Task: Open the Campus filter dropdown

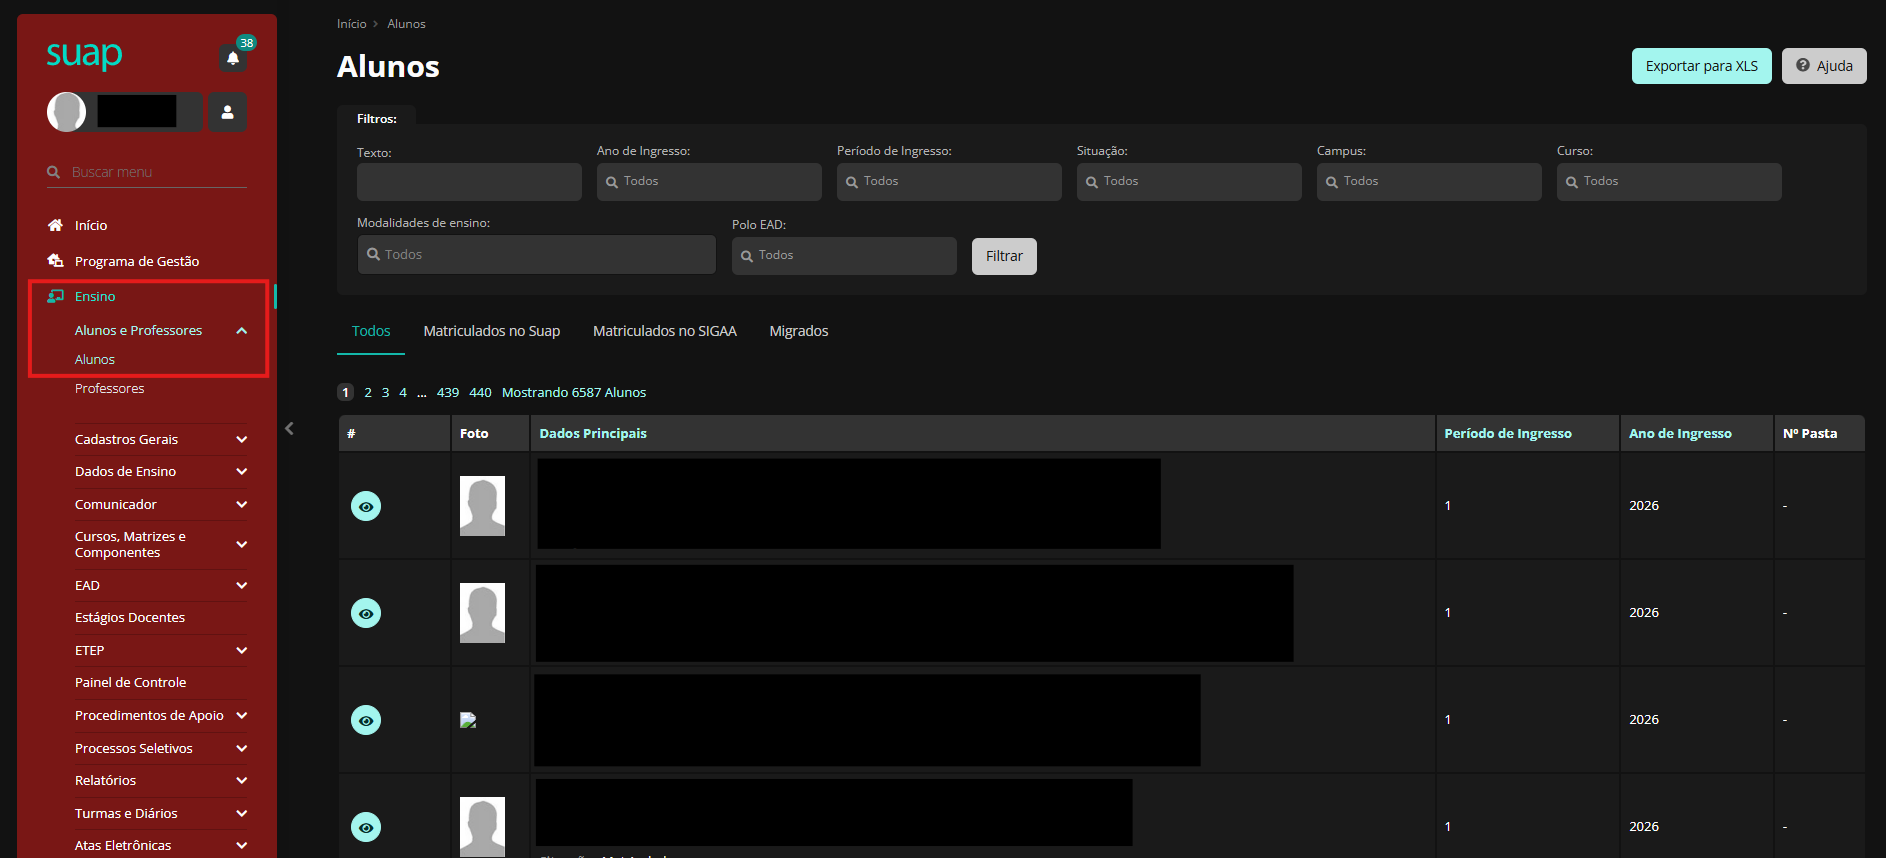Action: click(1429, 182)
